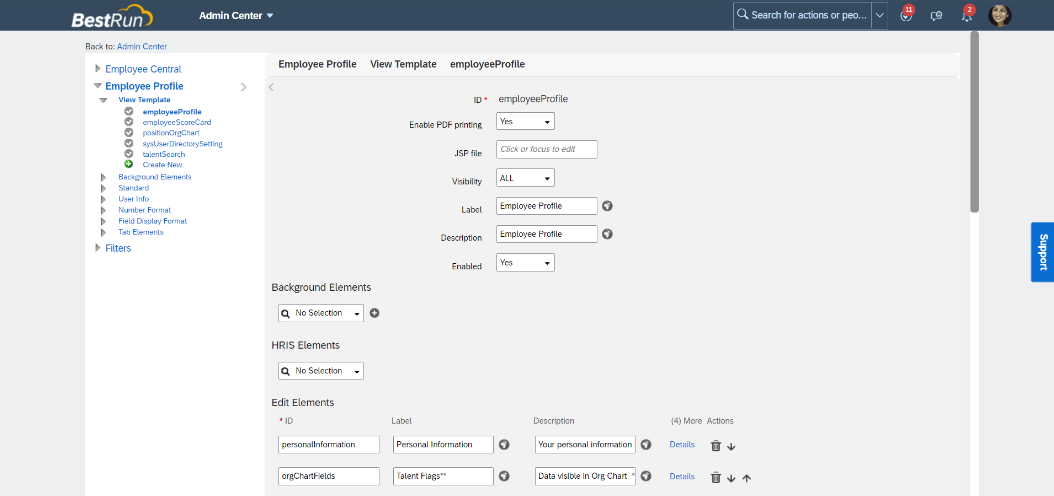This screenshot has width=1054, height=496.
Task: Collapse the Employee Profile tree node
Action: [x=98, y=86]
